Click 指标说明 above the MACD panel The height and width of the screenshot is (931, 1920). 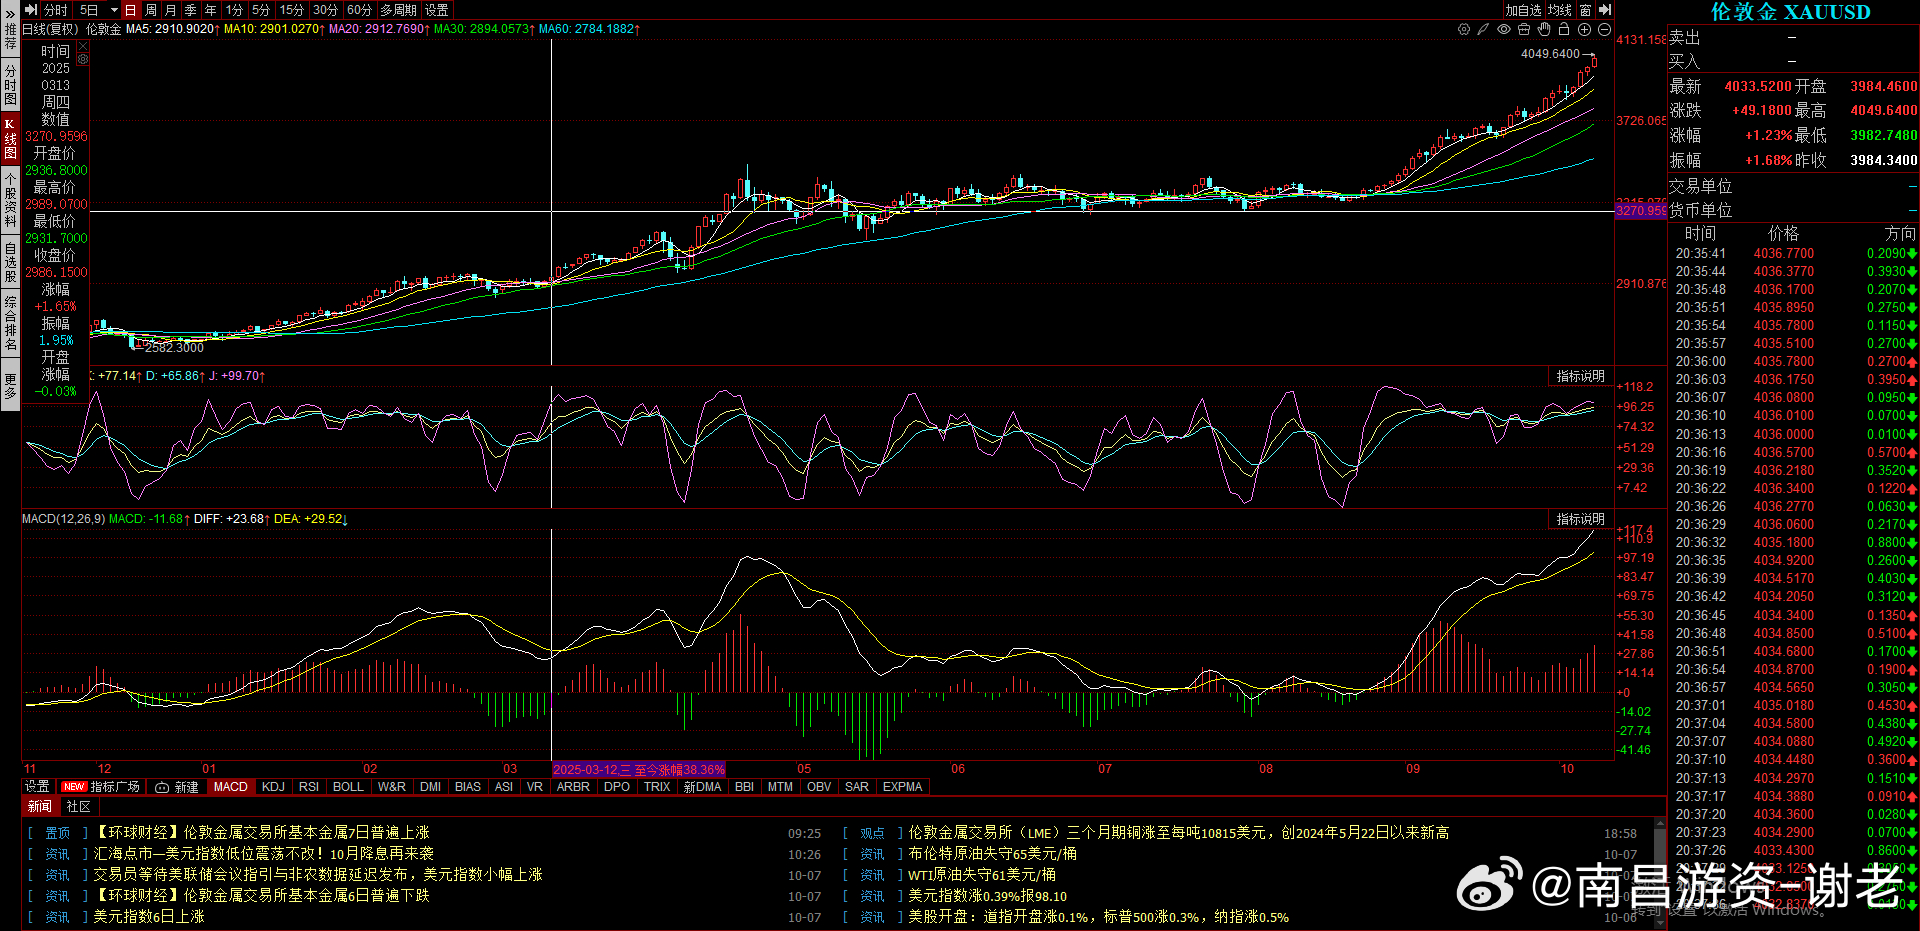click(x=1580, y=519)
